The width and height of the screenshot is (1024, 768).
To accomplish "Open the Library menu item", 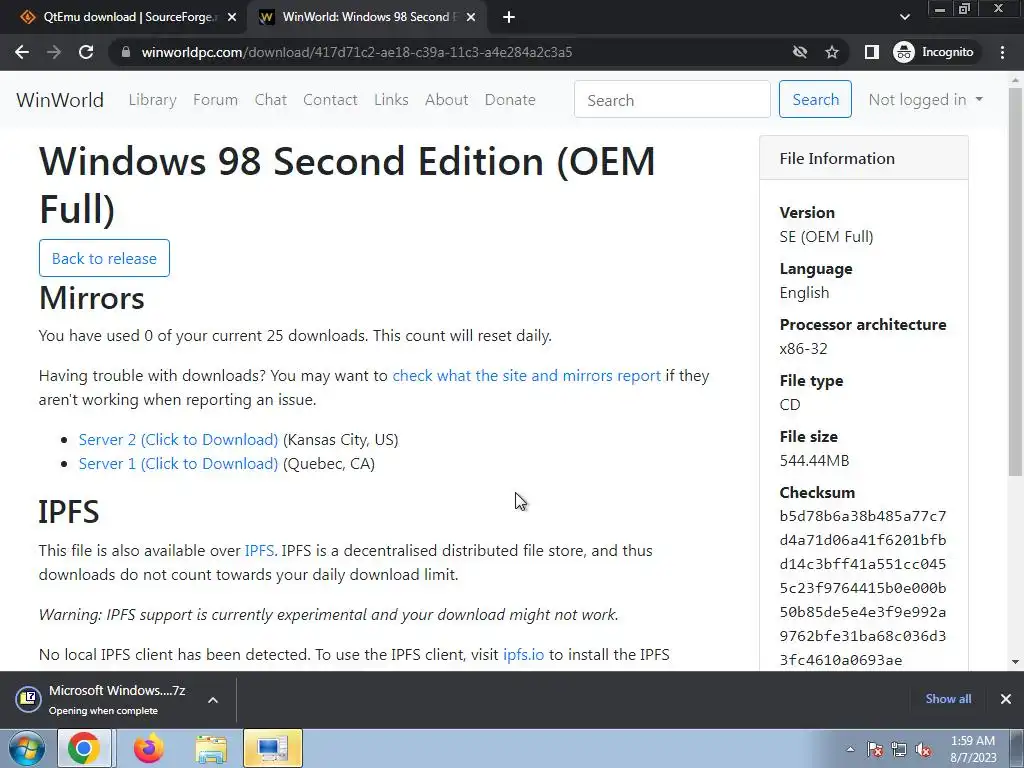I will [x=152, y=100].
